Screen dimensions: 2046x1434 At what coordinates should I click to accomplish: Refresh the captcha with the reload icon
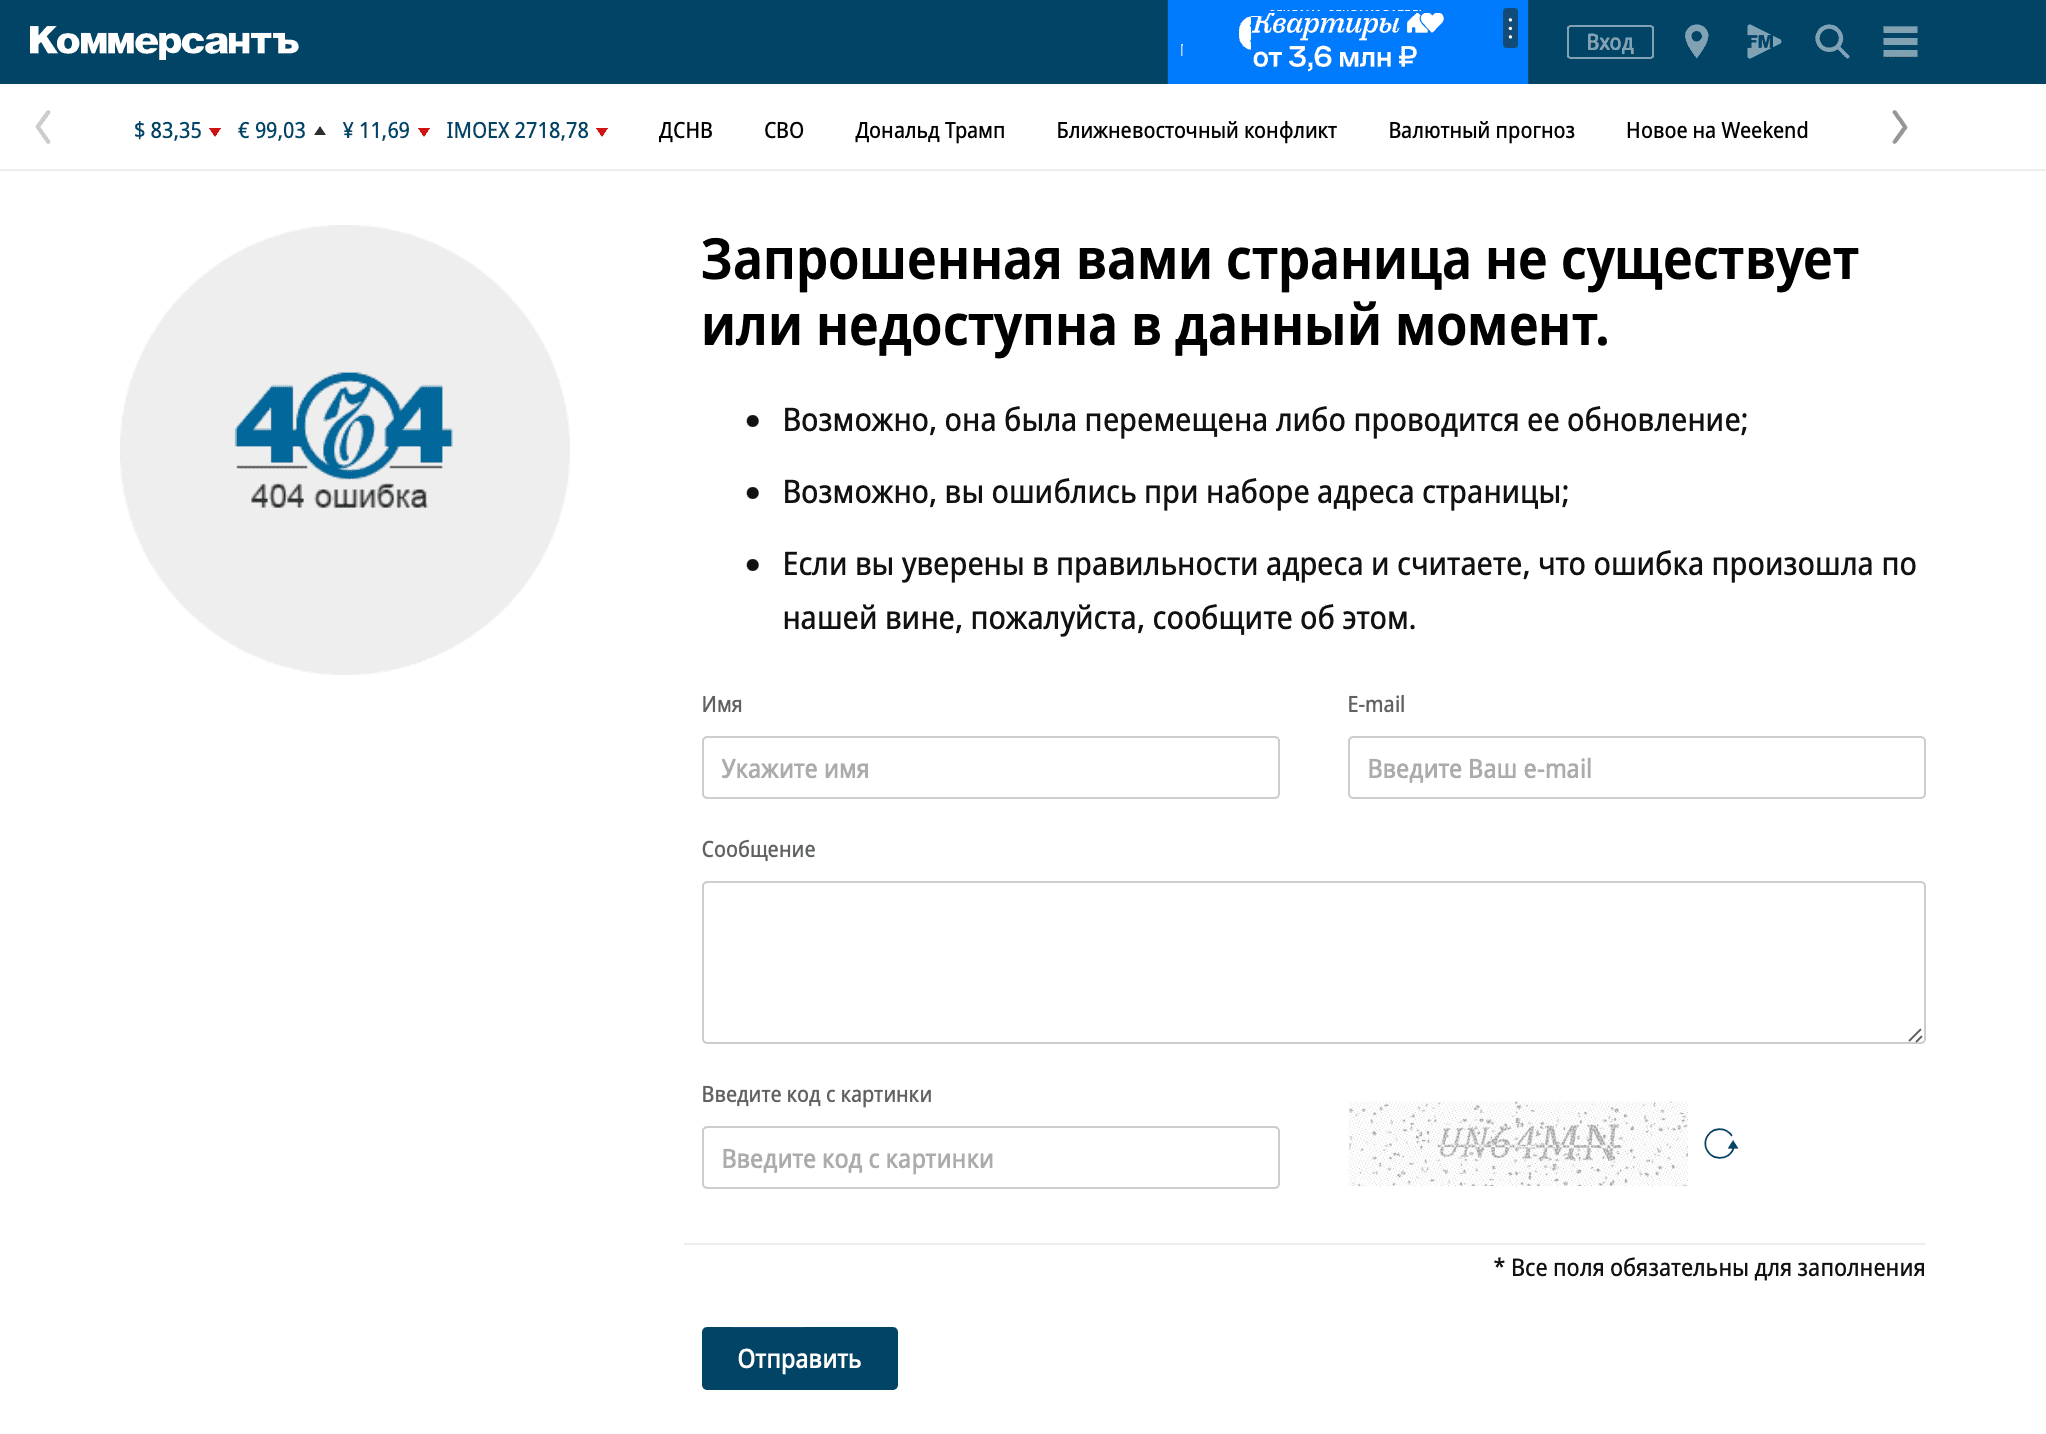tap(1720, 1143)
